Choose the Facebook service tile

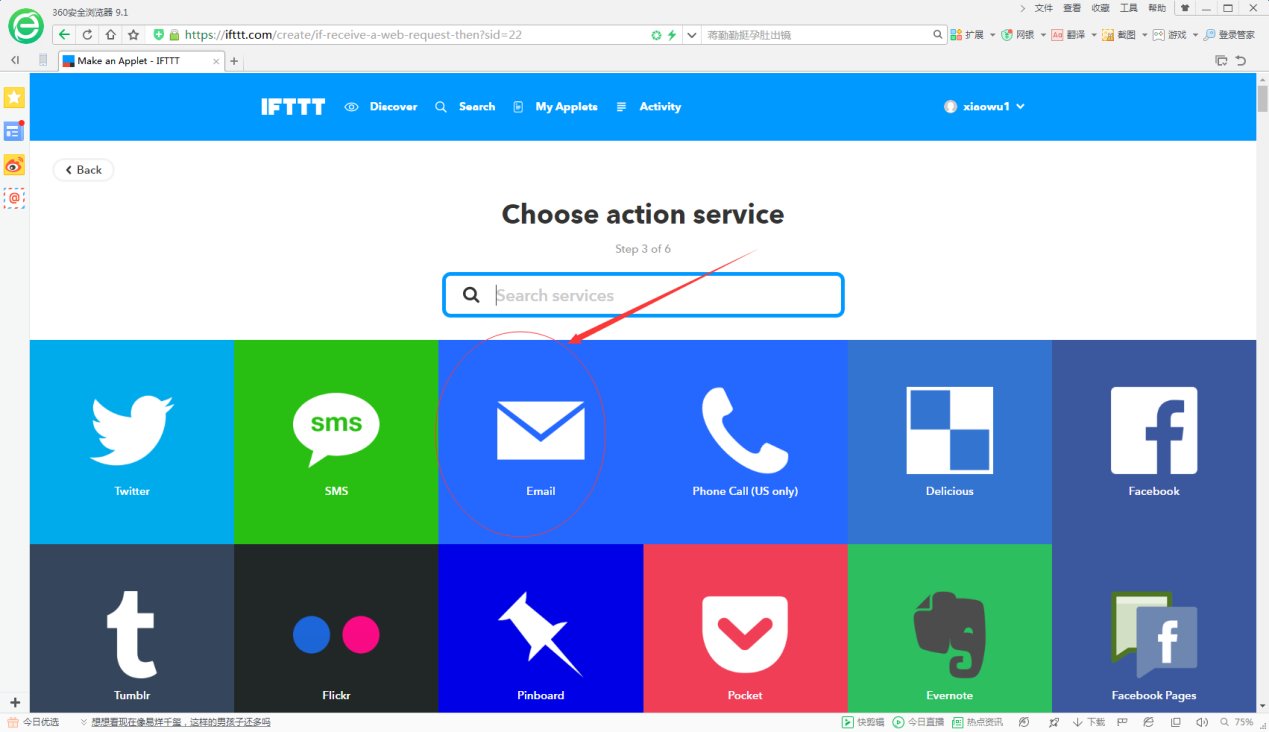pyautogui.click(x=1154, y=441)
